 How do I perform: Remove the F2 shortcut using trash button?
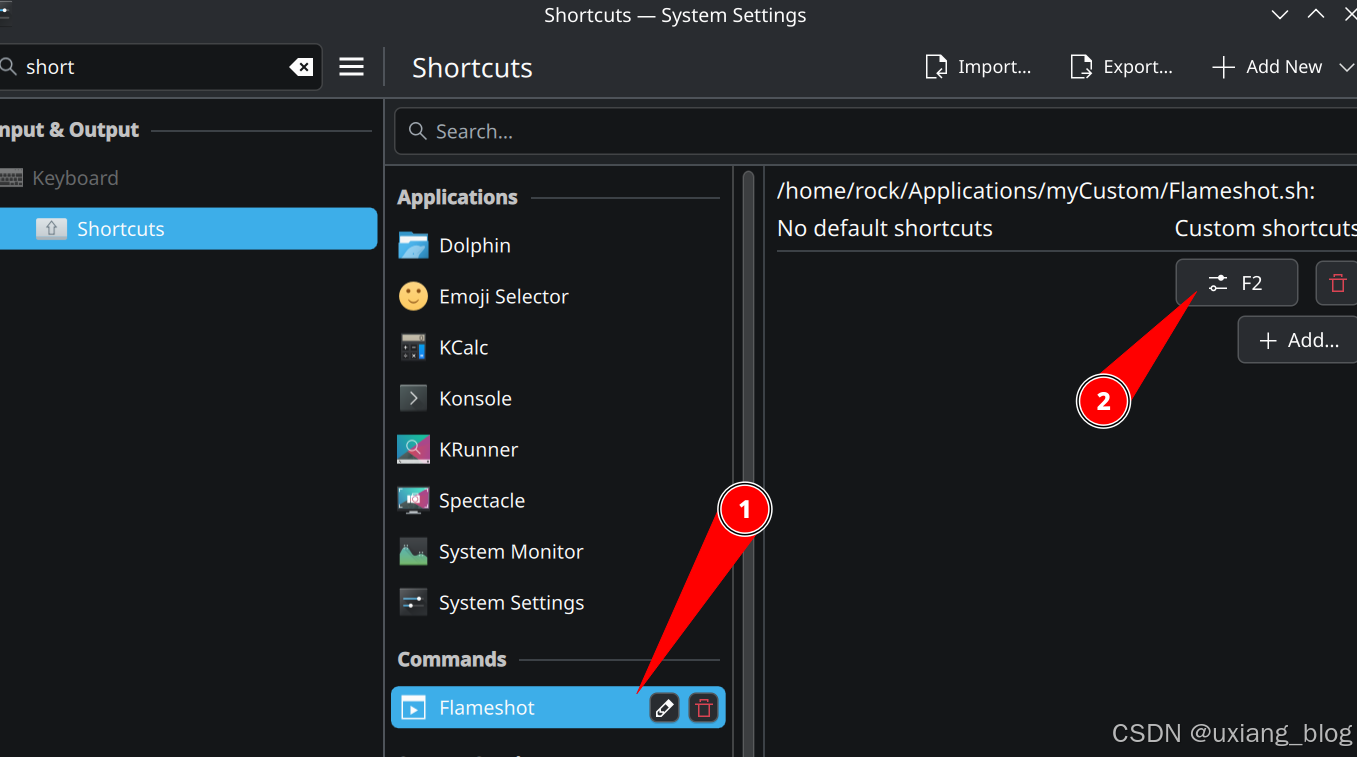click(x=1337, y=283)
